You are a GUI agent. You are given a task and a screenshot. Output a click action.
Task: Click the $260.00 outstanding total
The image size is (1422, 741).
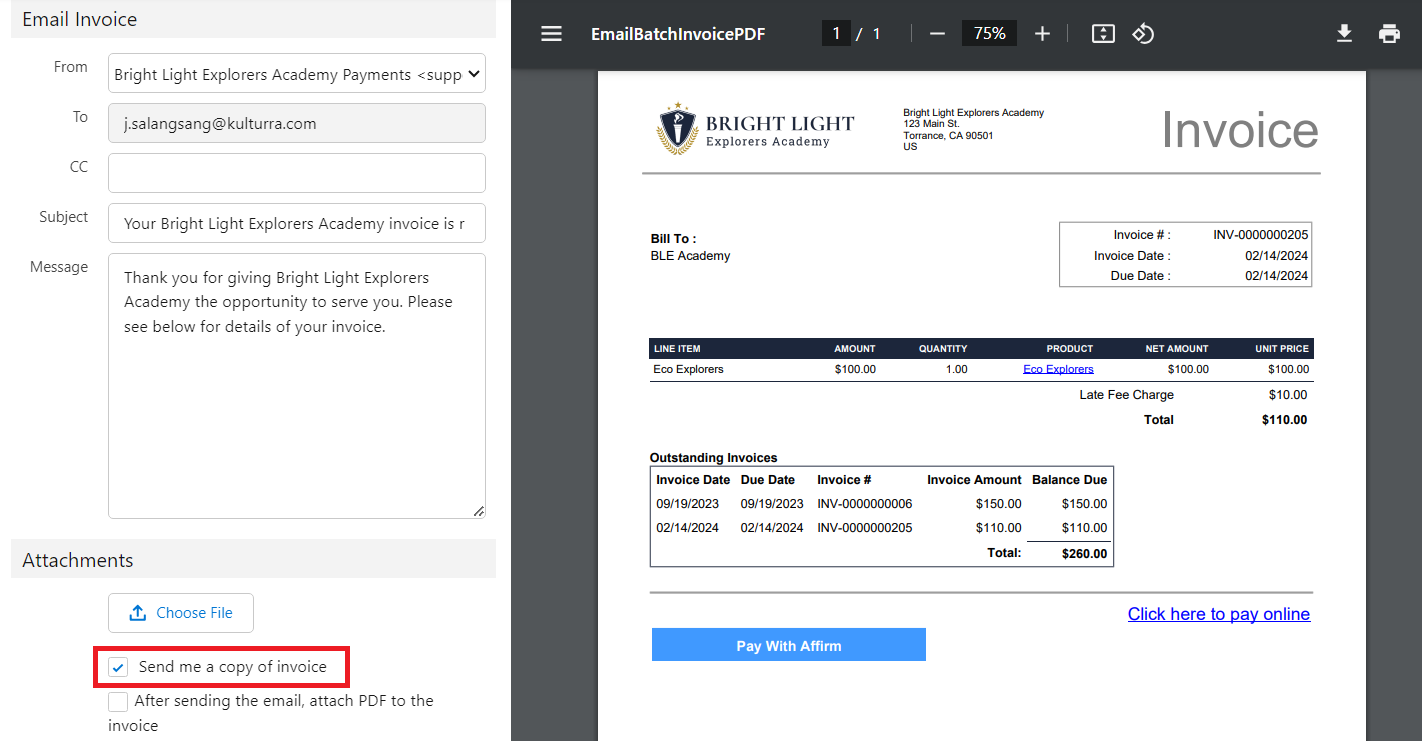[1085, 554]
